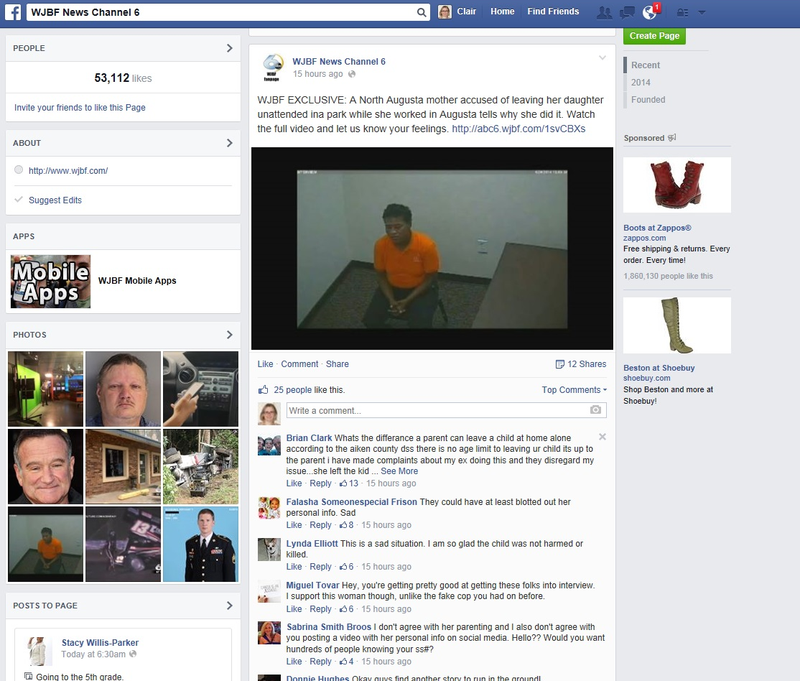This screenshot has width=800, height=681.
Task: Click like count icon on Sabrina comment
Action: pyautogui.click(x=343, y=662)
